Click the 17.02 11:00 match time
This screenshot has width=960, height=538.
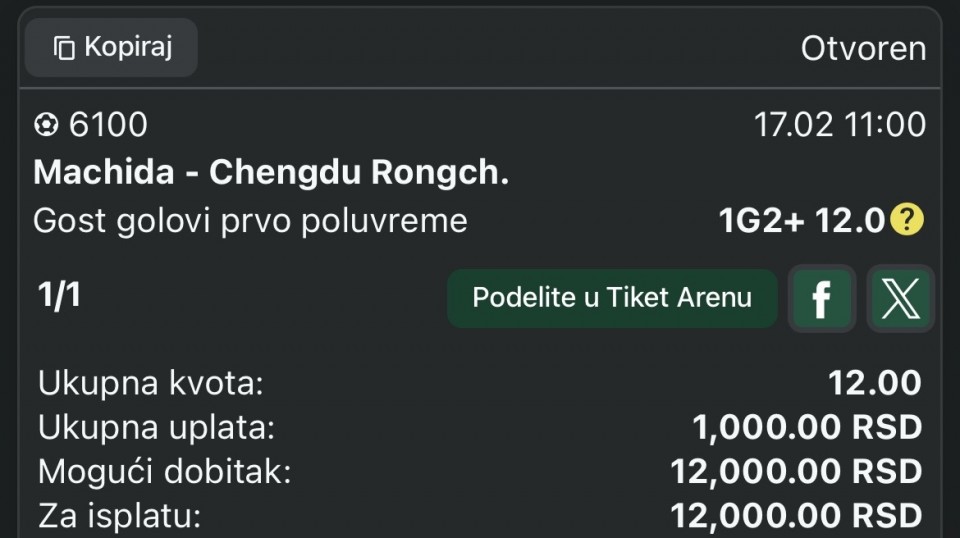(x=839, y=125)
